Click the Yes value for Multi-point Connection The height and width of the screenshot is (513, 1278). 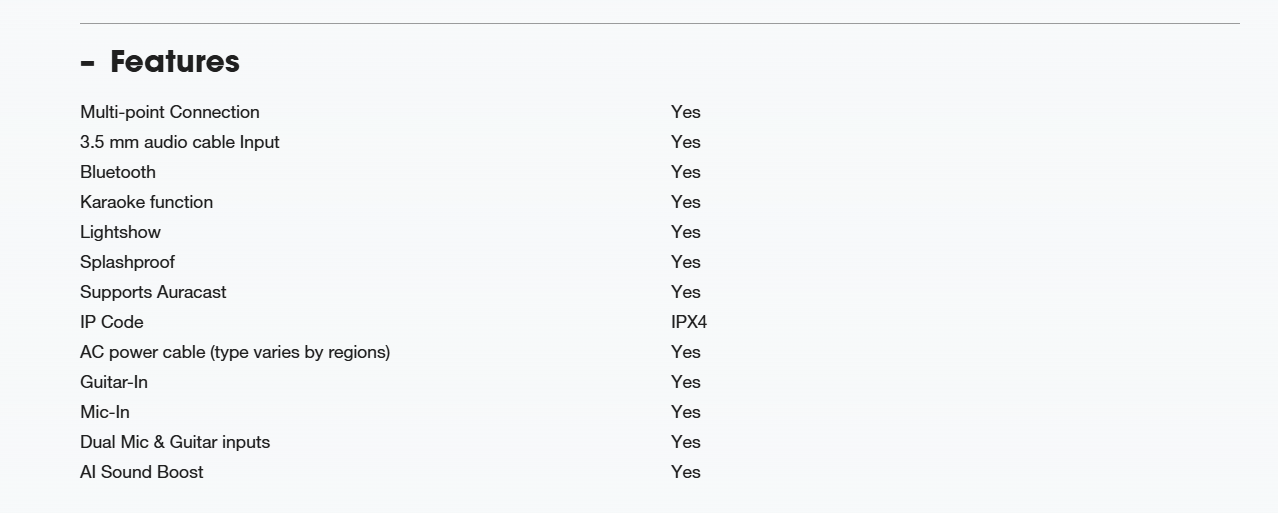tap(686, 112)
